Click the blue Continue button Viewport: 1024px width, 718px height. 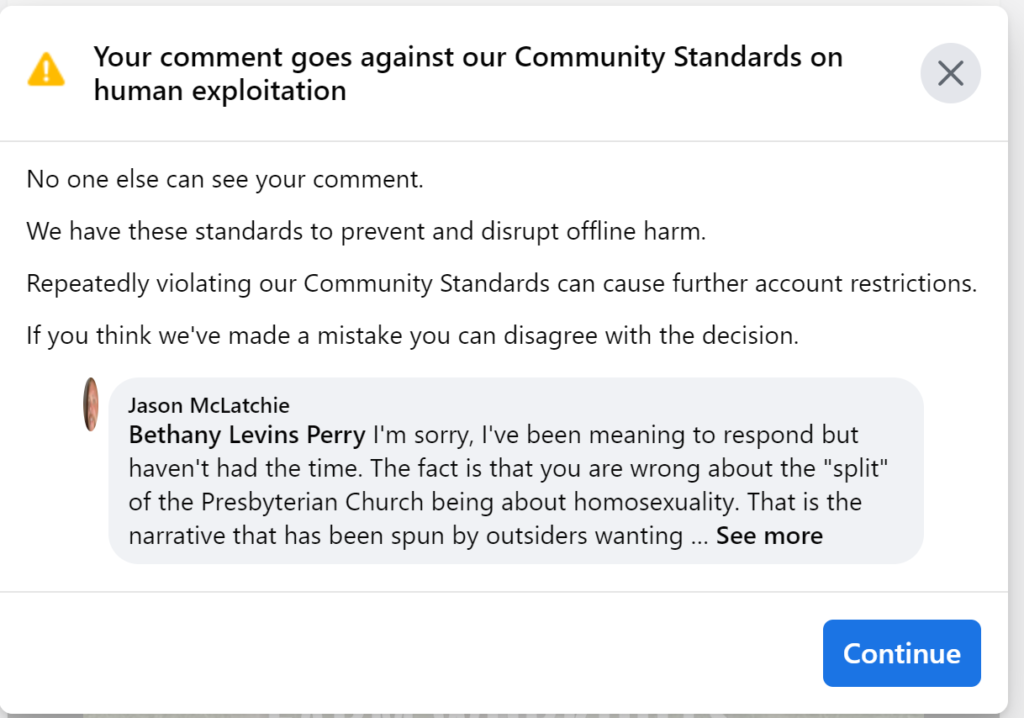click(x=901, y=653)
